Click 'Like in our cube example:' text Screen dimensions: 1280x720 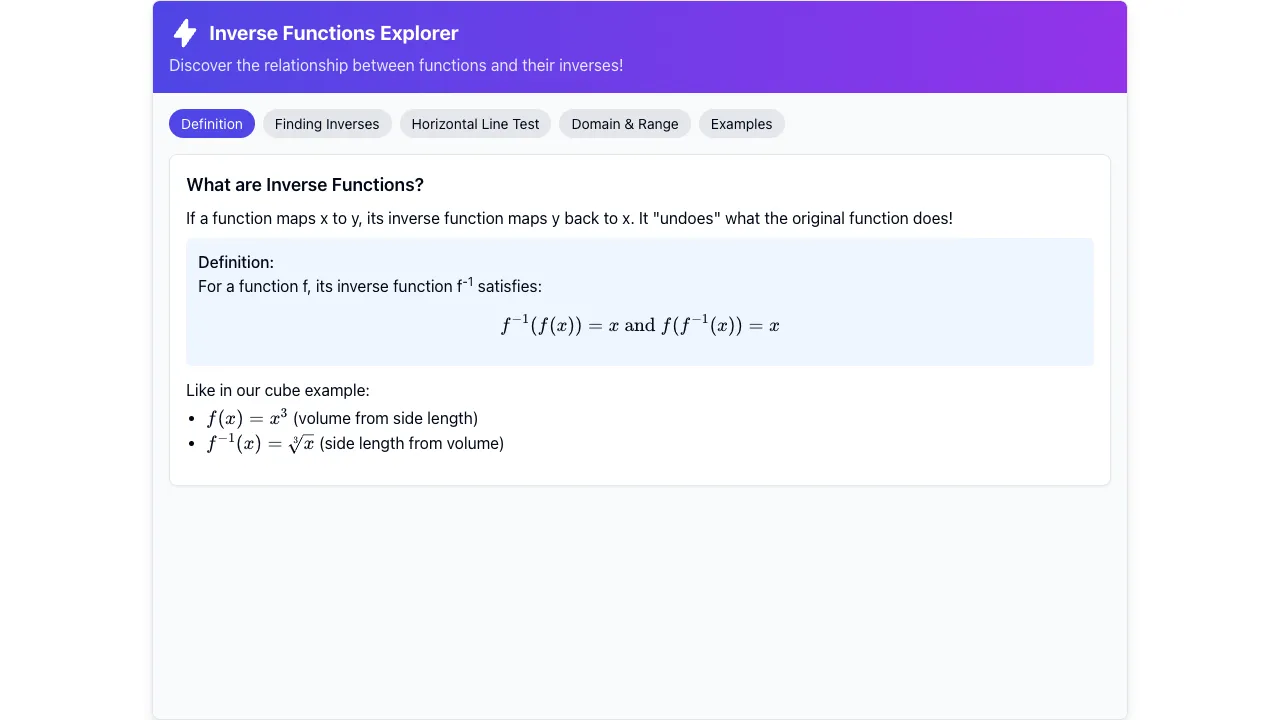pos(278,390)
